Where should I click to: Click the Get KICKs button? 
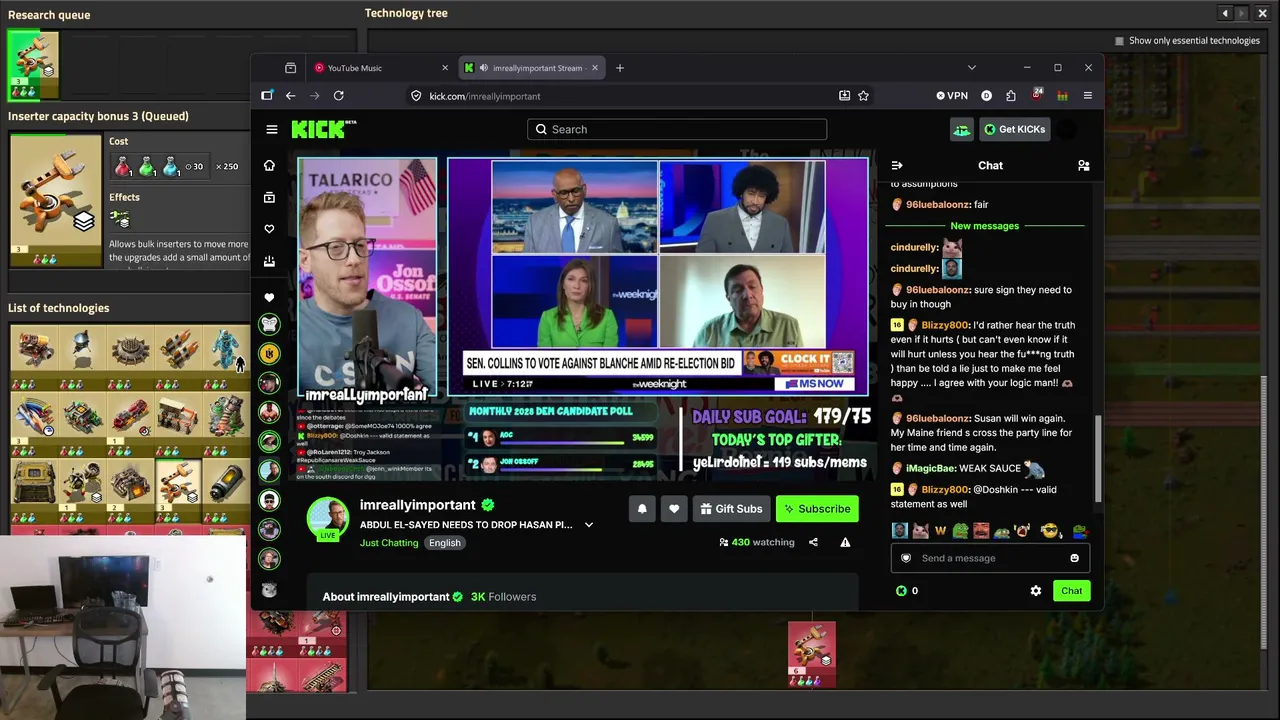pos(1014,129)
